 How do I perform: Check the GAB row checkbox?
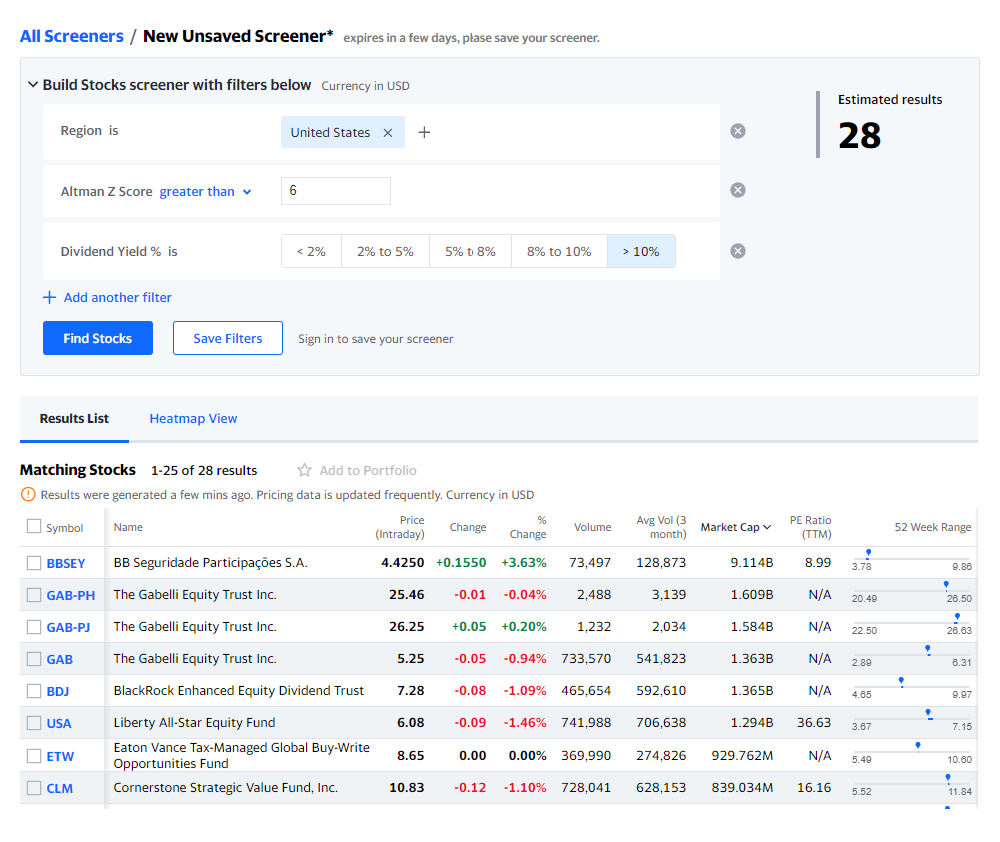click(x=34, y=659)
